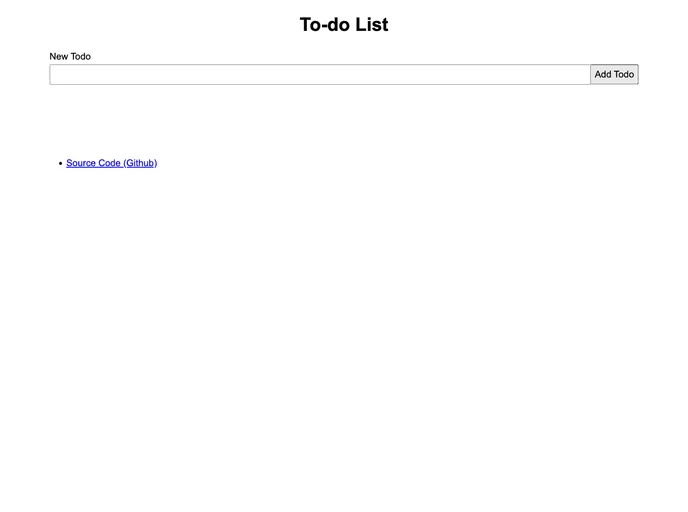
Task: Open the Source Code (Github) link
Action: (x=111, y=163)
